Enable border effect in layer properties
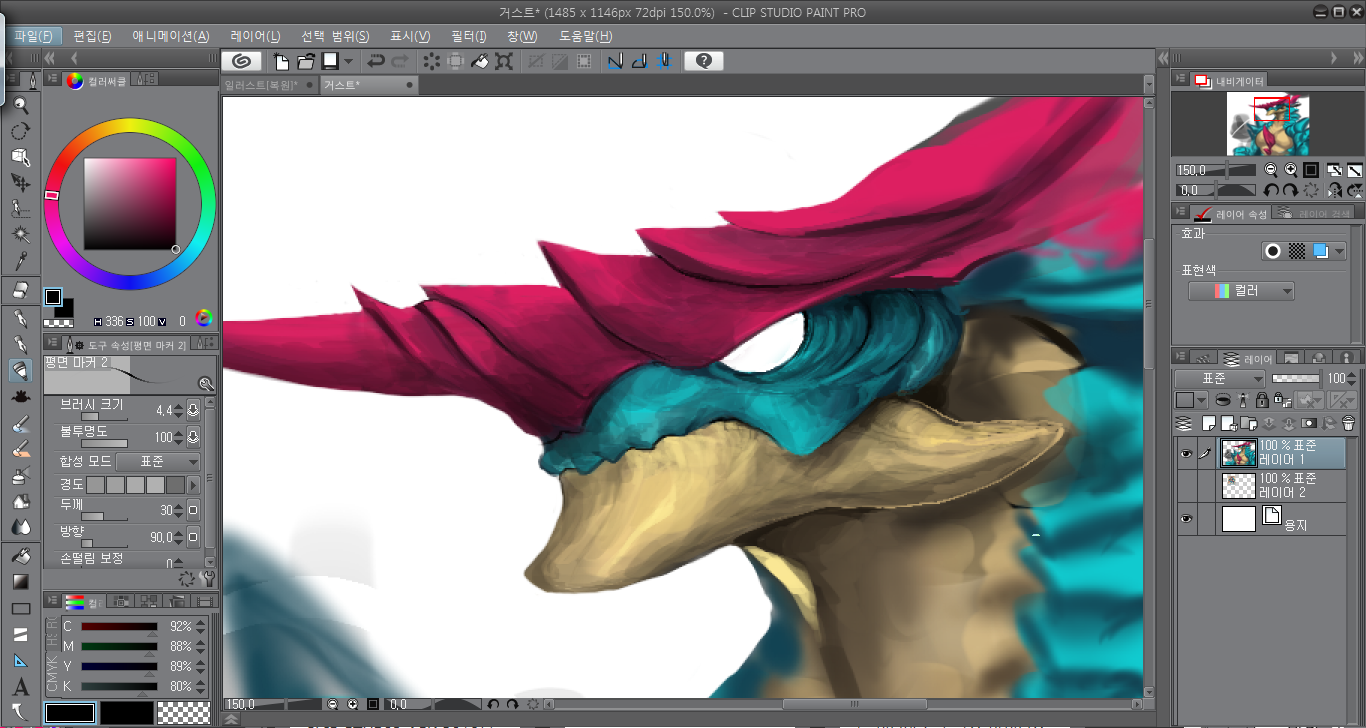 pos(1273,251)
